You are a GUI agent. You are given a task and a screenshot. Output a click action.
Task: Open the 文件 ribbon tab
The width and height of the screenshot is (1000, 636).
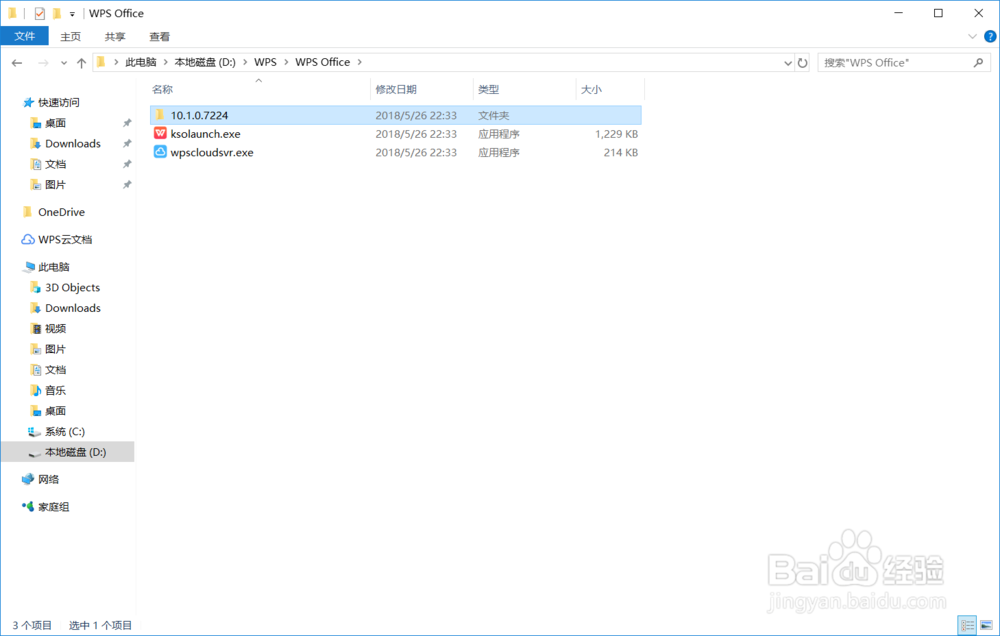(24, 36)
